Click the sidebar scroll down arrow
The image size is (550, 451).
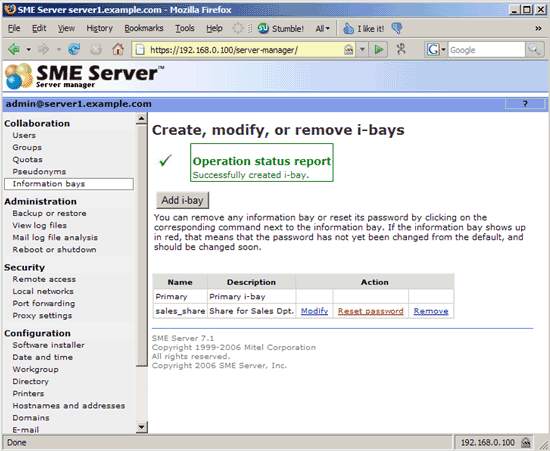[141, 427]
